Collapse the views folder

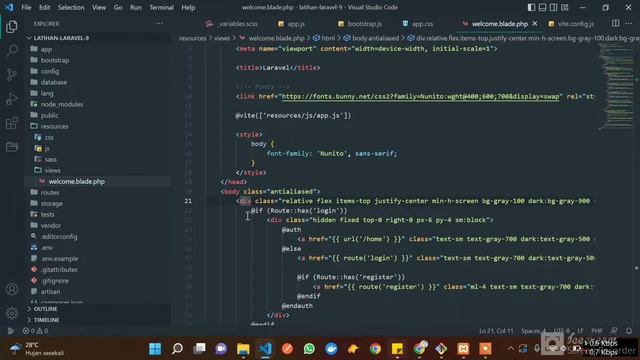pyautogui.click(x=53, y=170)
